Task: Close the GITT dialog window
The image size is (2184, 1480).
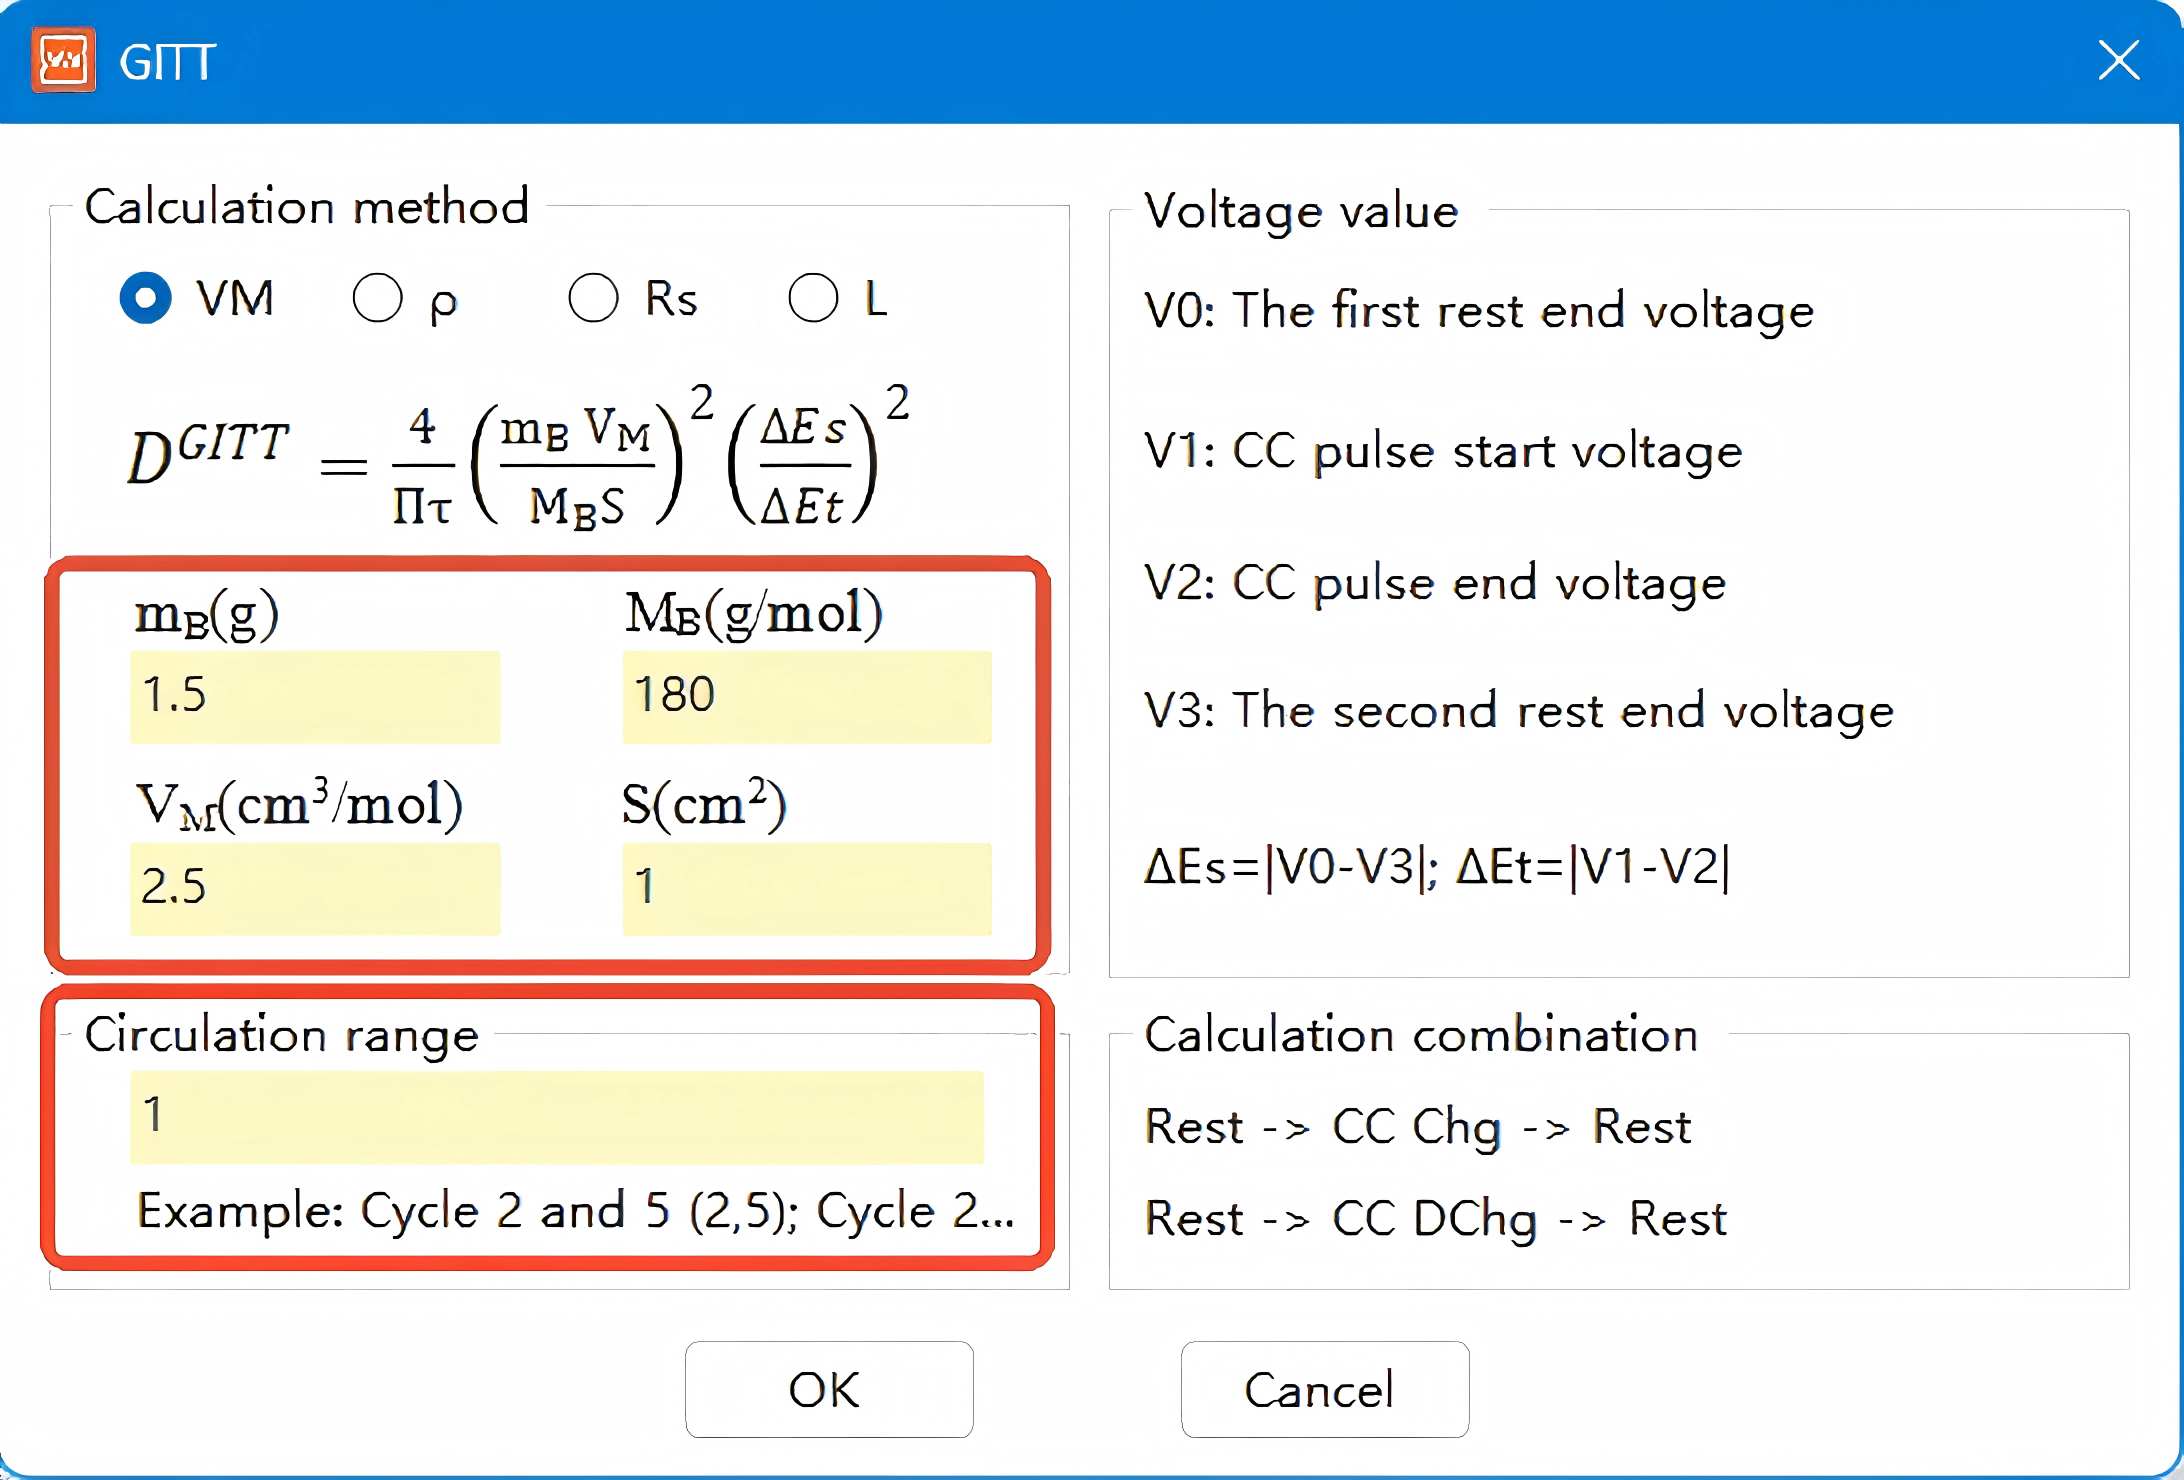Action: pyautogui.click(x=2118, y=60)
